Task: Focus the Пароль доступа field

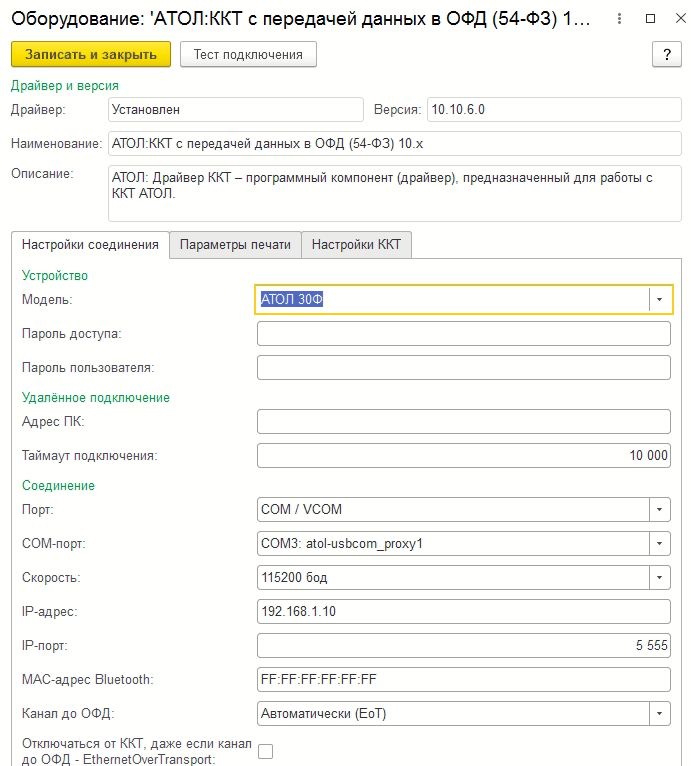Action: pyautogui.click(x=463, y=334)
